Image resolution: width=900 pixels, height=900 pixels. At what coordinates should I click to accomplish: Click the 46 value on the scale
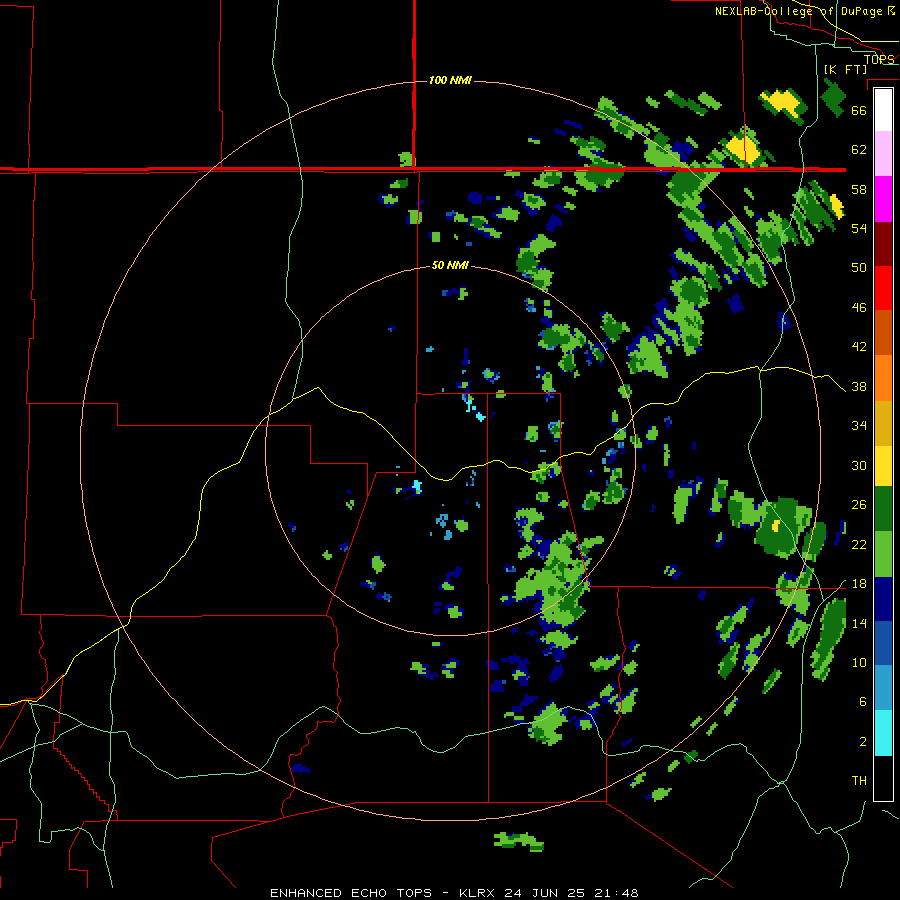click(859, 308)
